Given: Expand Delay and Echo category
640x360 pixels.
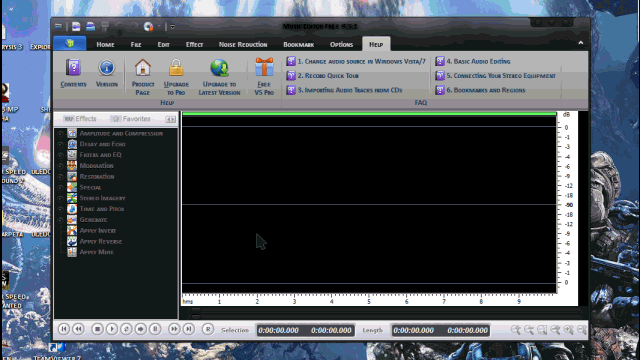Looking at the screenshot, I should 60,144.
